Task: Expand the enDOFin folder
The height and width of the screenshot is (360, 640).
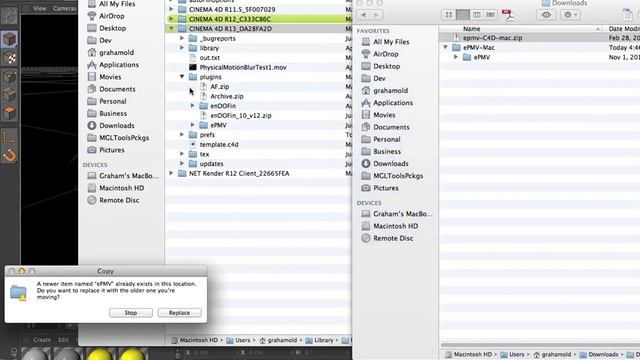Action: coord(193,106)
